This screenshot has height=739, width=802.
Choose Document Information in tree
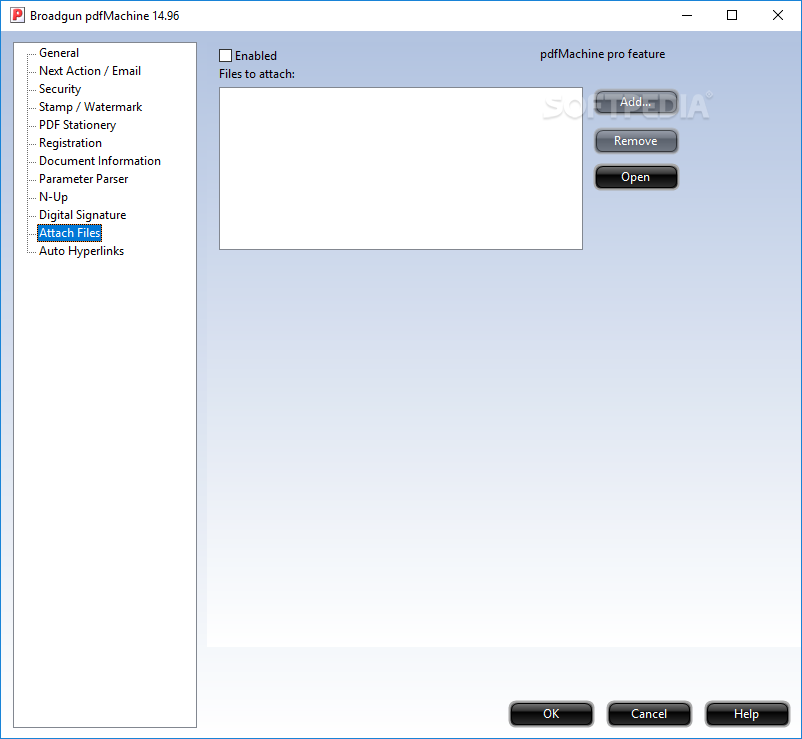[x=100, y=161]
